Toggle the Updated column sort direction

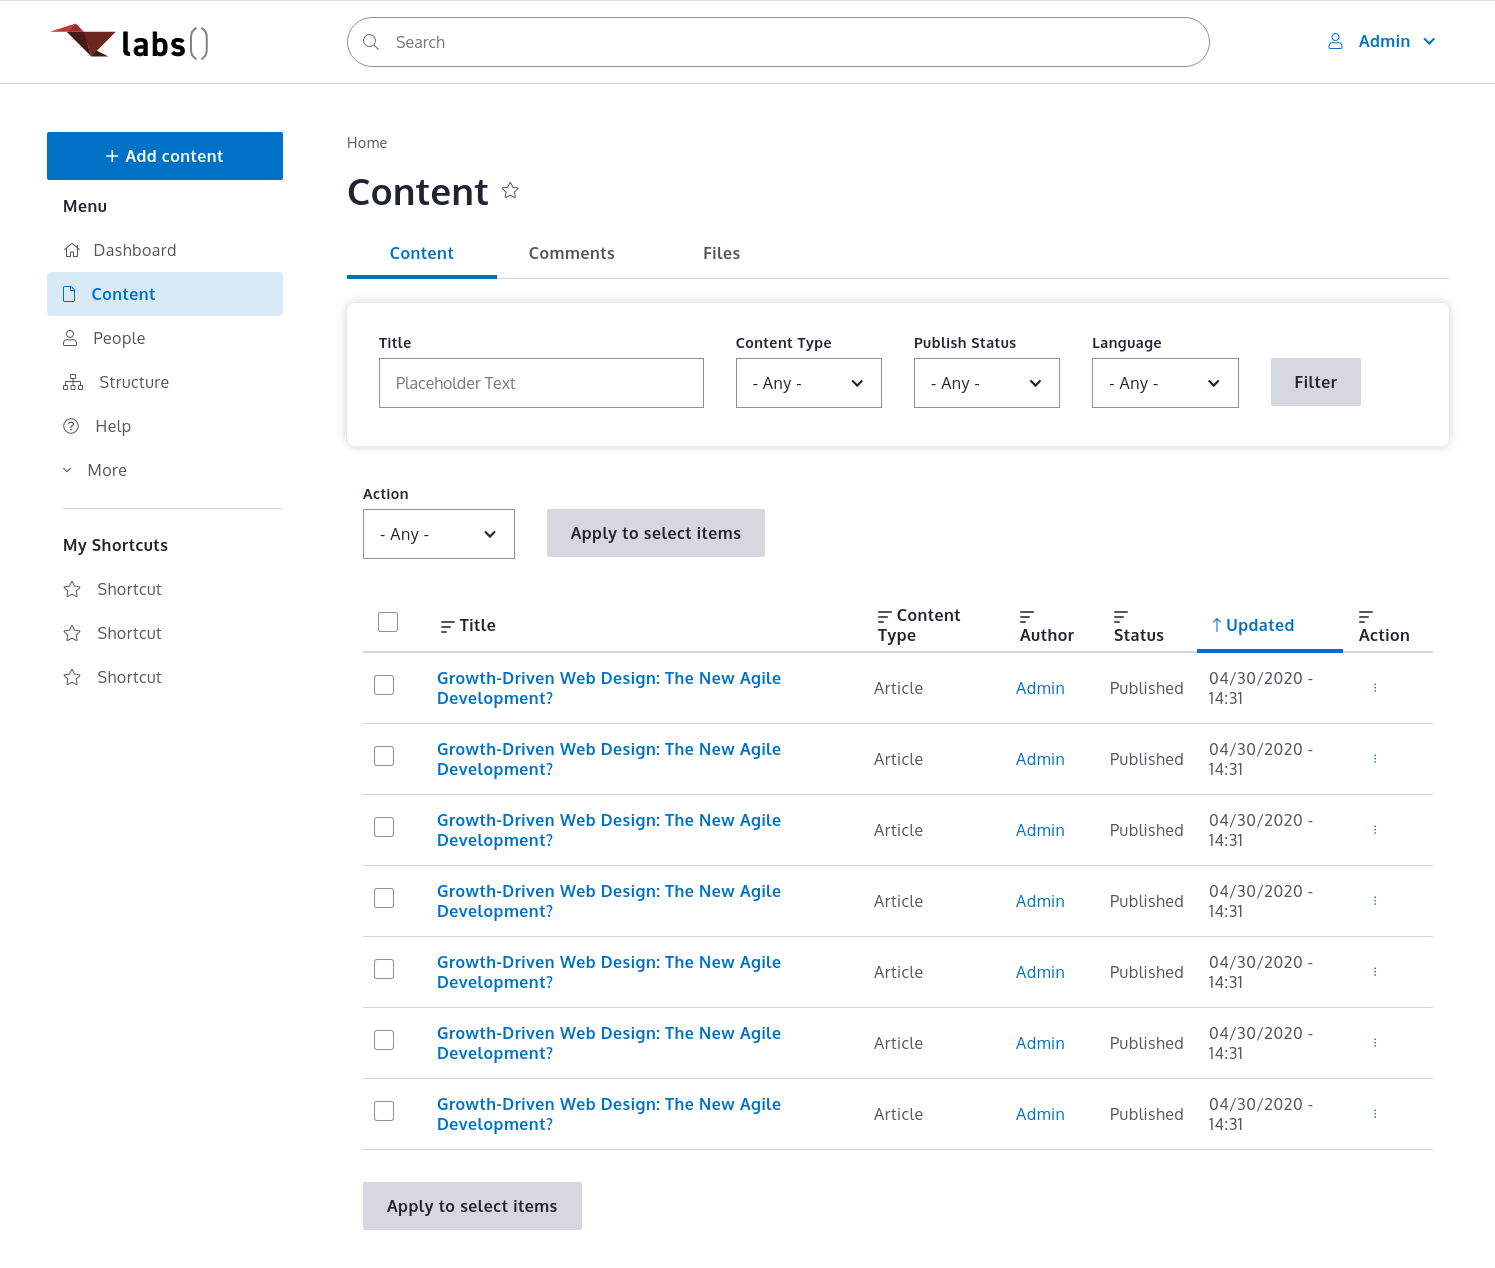(x=1253, y=625)
